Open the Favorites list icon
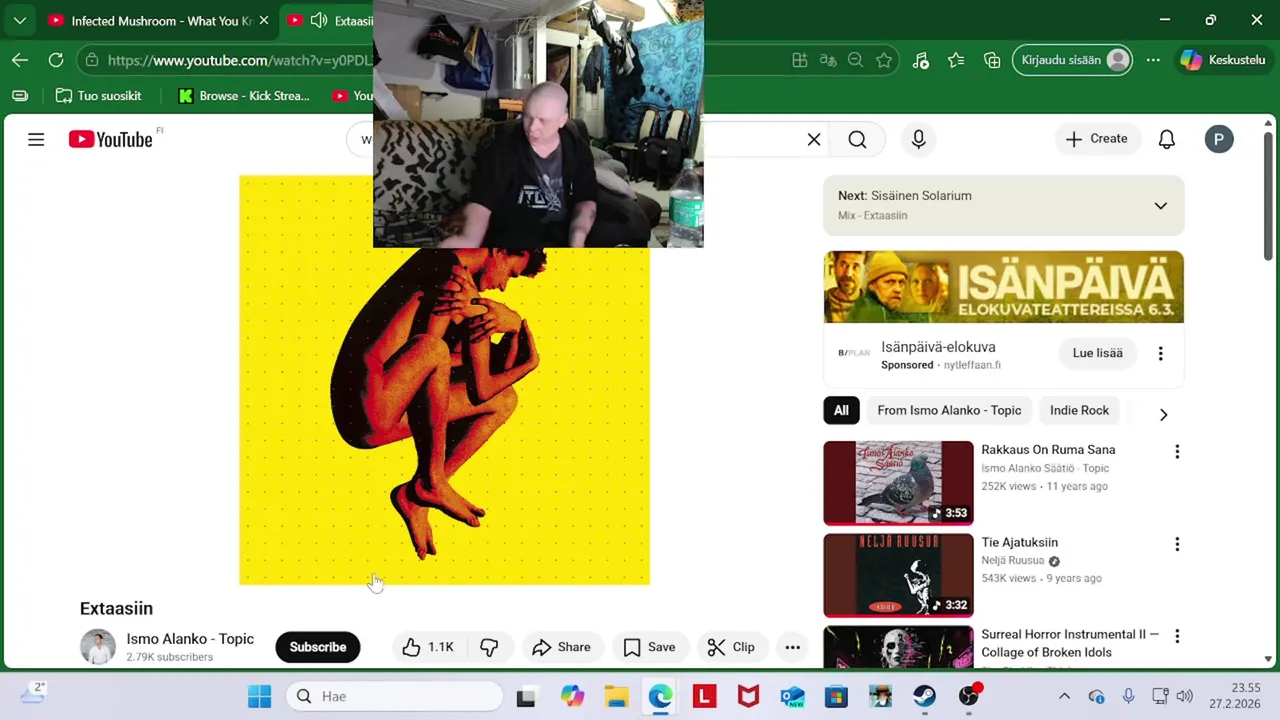Viewport: 1280px width, 720px height. click(x=957, y=60)
